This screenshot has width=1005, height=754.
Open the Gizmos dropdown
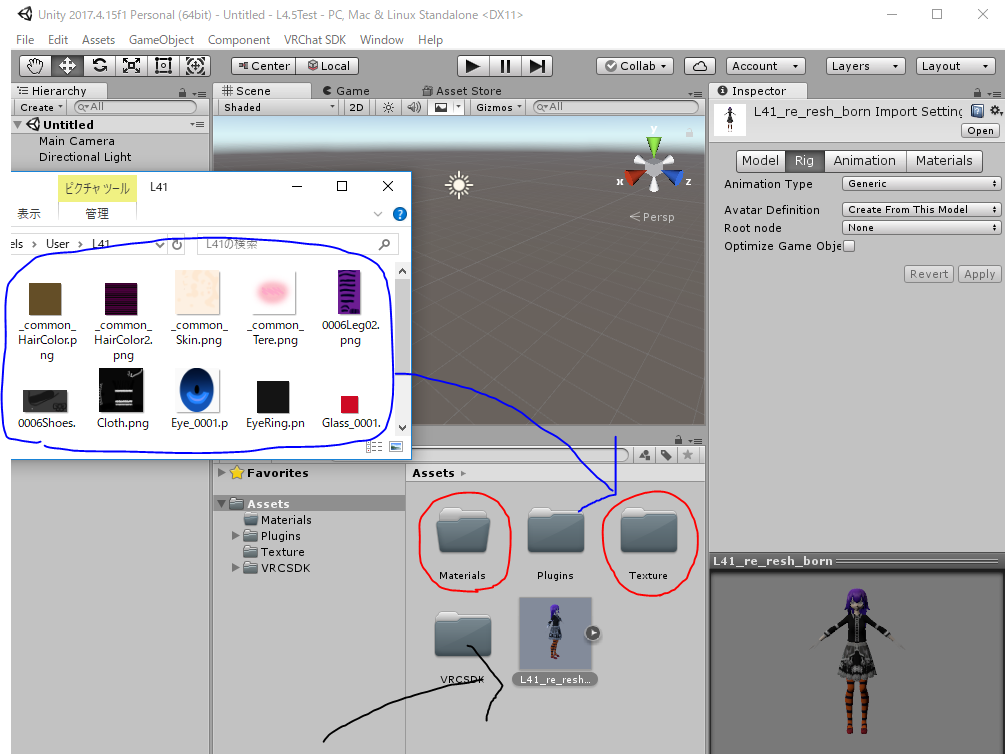click(x=499, y=107)
